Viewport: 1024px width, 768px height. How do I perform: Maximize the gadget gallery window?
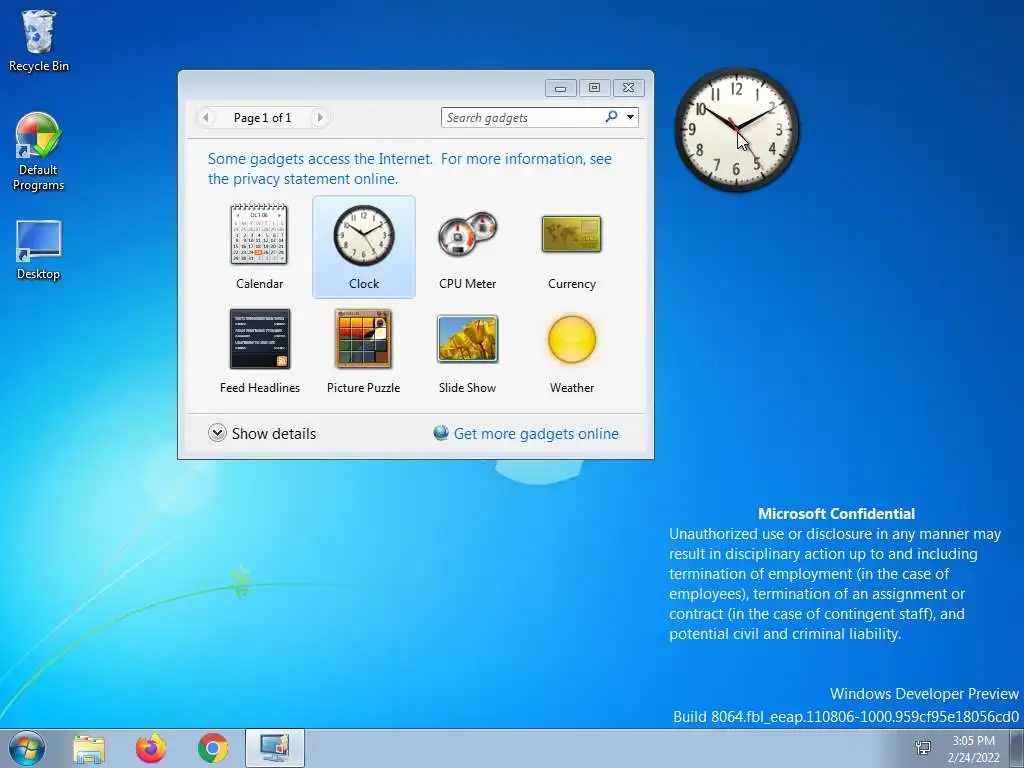594,88
